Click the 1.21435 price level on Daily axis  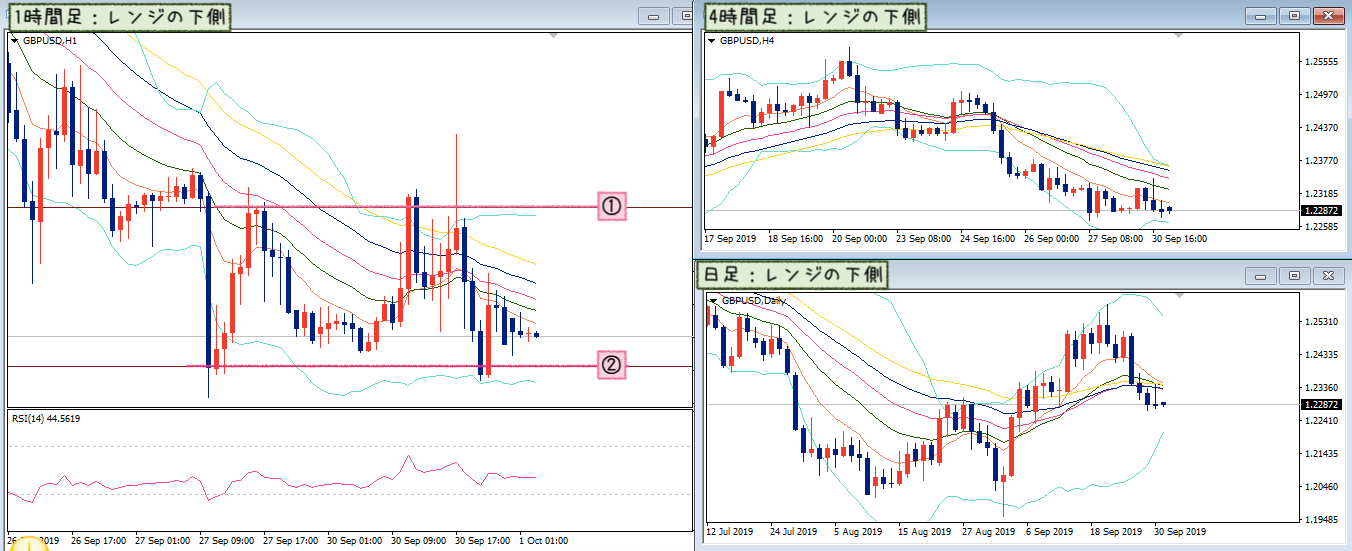[x=1322, y=454]
